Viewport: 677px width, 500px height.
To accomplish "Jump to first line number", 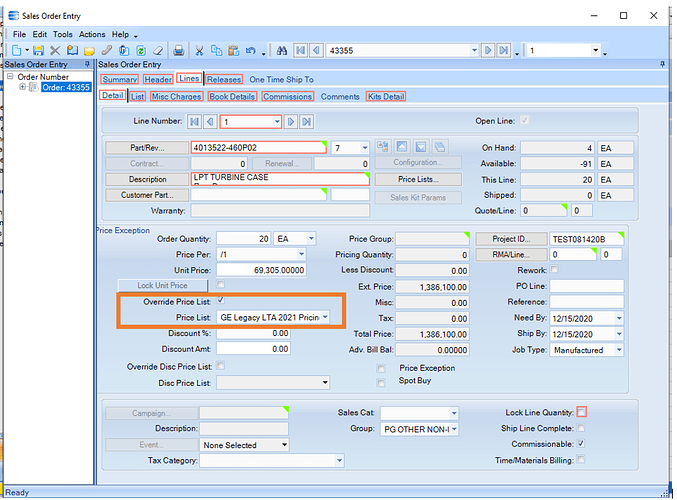I will tap(194, 122).
